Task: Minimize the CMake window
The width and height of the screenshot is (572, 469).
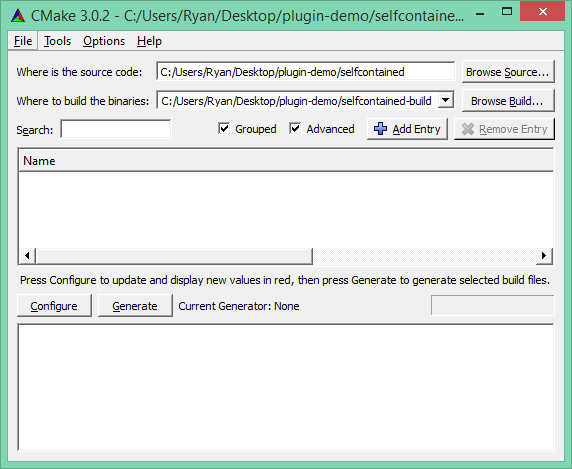Action: [x=480, y=14]
